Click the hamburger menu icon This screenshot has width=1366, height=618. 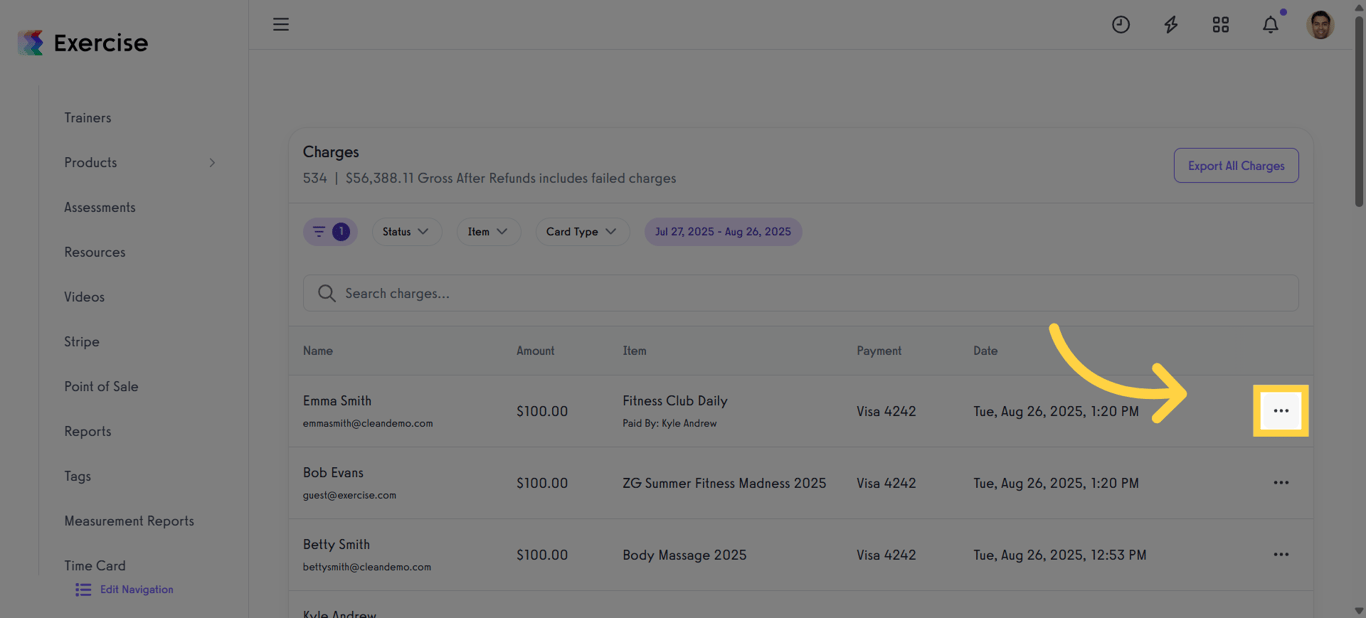(x=281, y=24)
